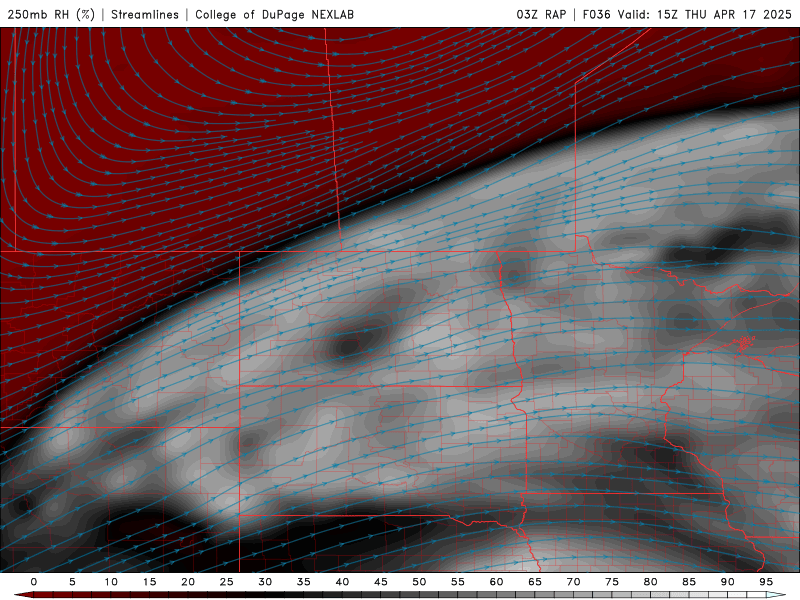Screen dimensions: 800x600
Task: Click the colorbar label '30'
Action: coord(265,582)
